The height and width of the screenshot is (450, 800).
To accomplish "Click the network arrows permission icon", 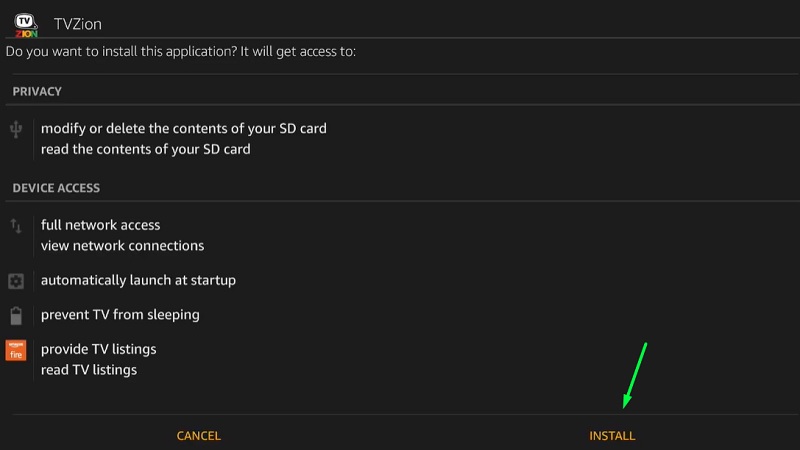I will point(16,226).
